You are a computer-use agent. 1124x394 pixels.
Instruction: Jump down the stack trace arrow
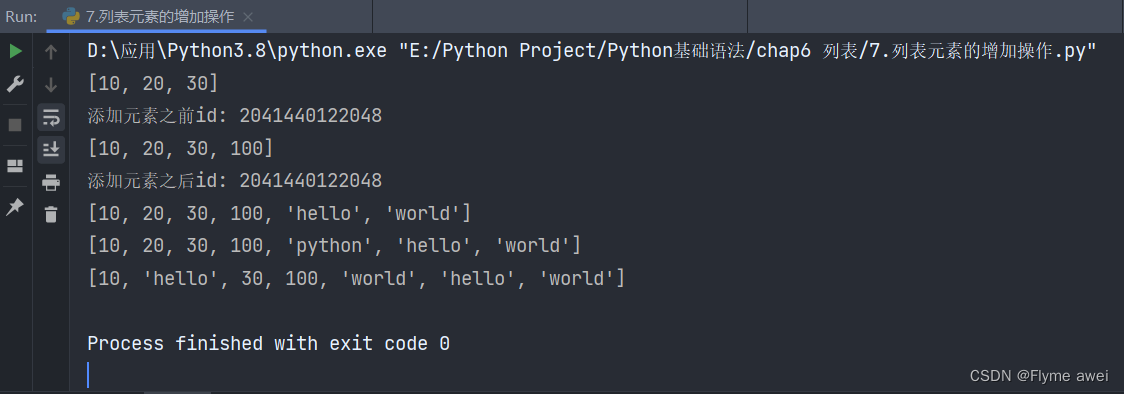[50, 85]
